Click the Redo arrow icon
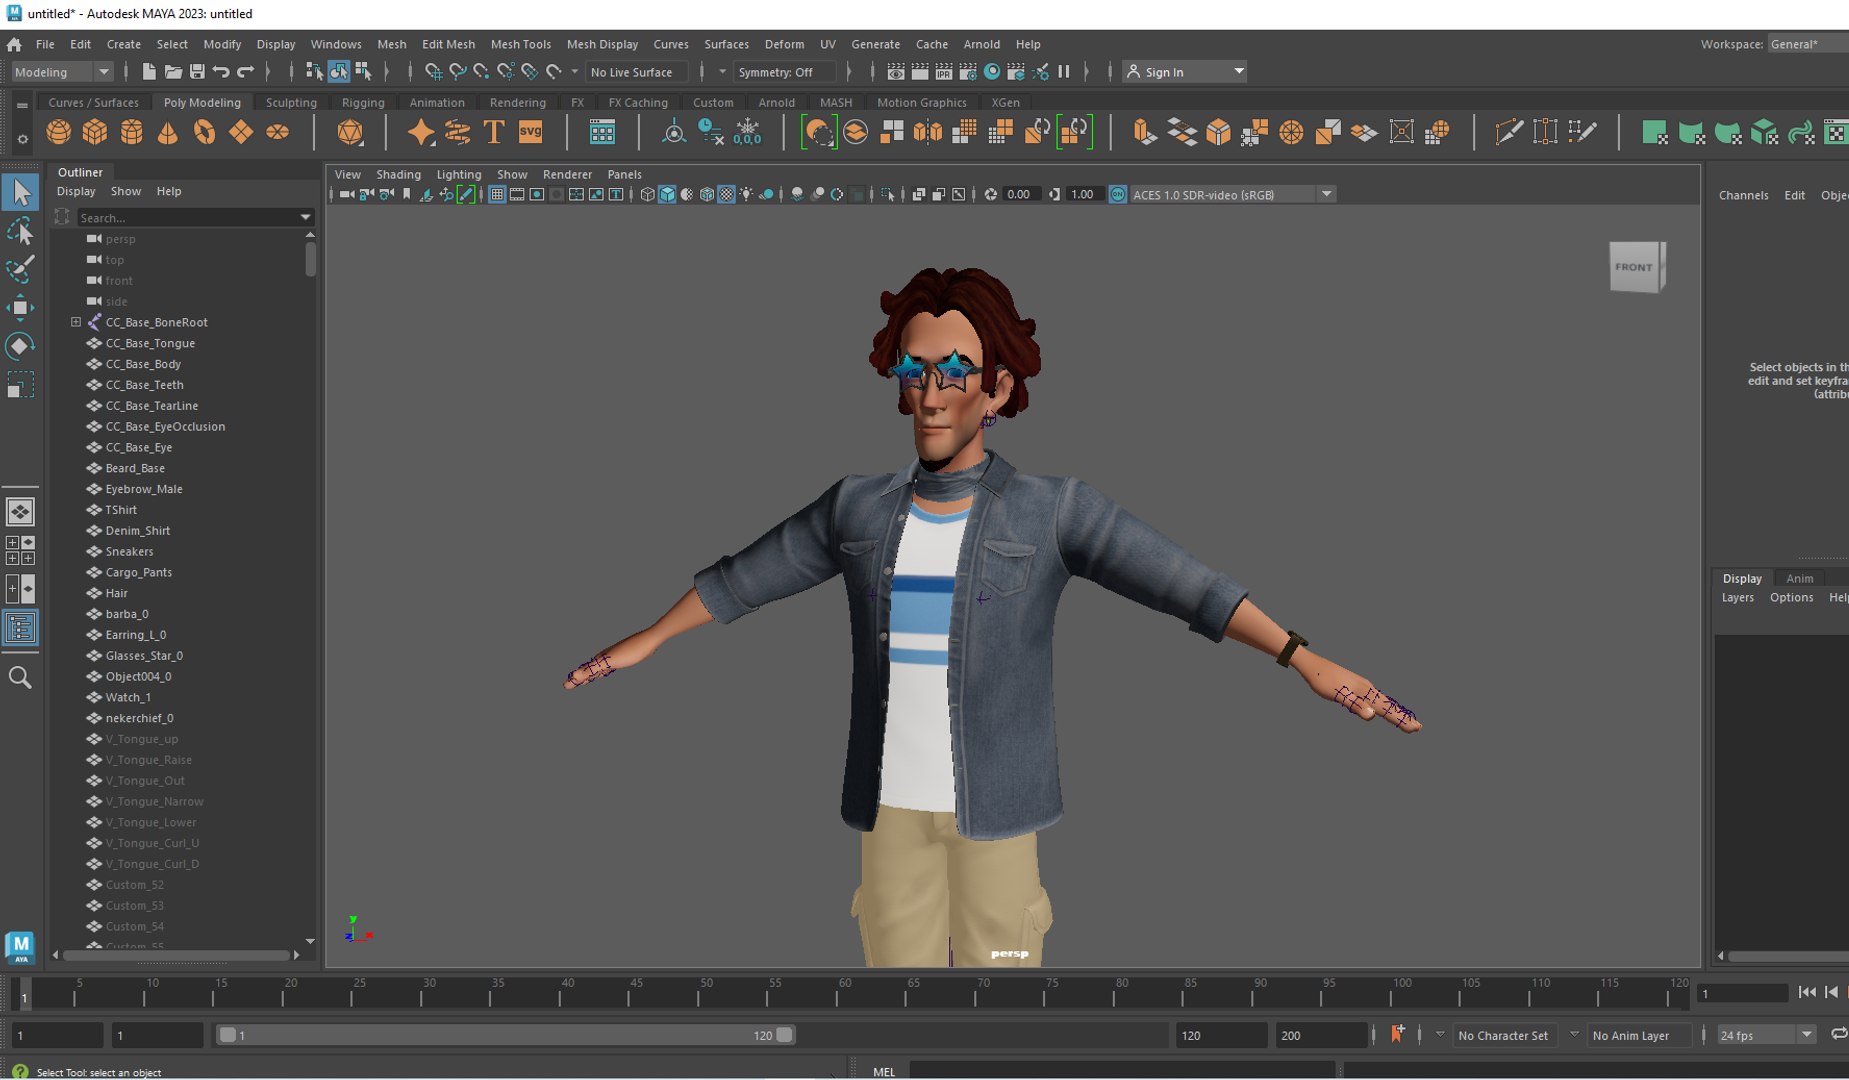This screenshot has height=1080, width=1849. (245, 72)
